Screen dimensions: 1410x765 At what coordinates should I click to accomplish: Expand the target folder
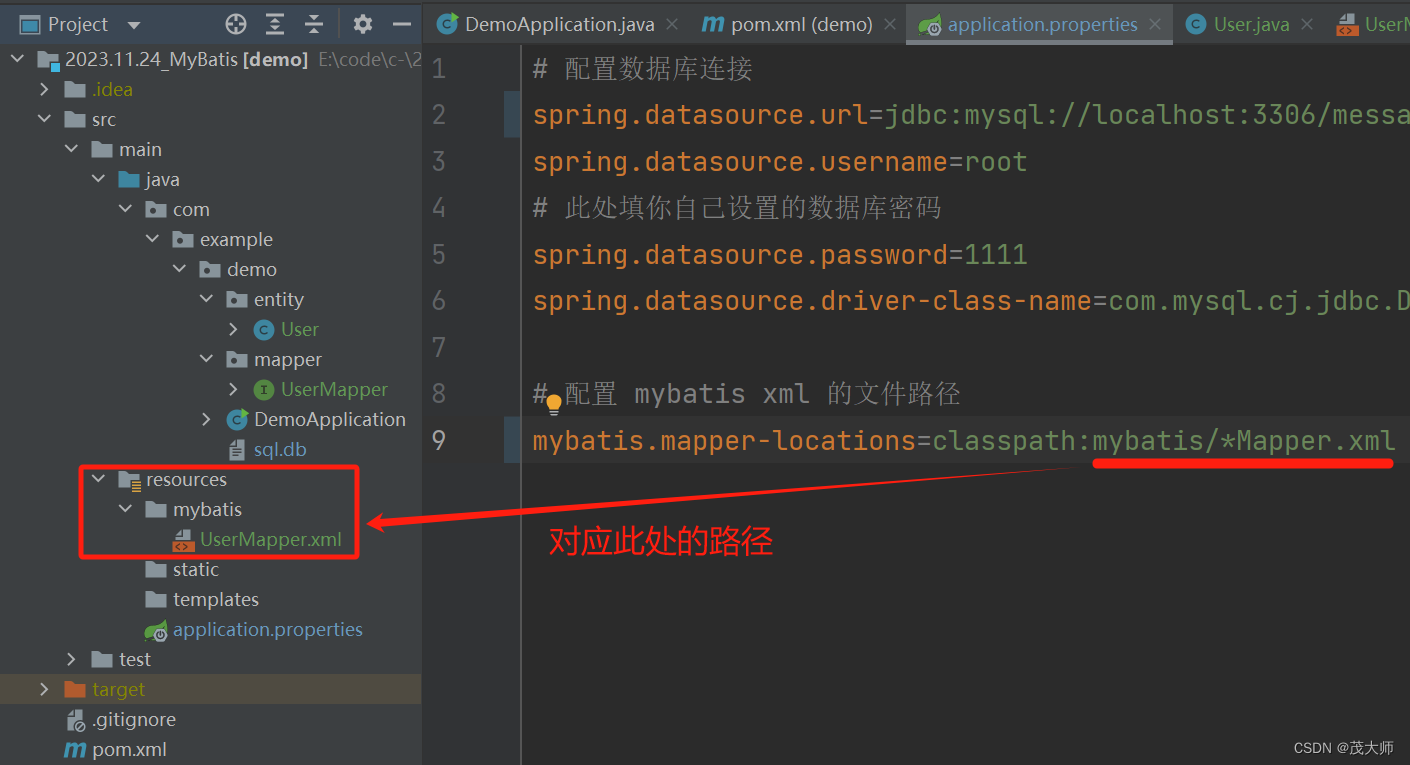point(44,689)
